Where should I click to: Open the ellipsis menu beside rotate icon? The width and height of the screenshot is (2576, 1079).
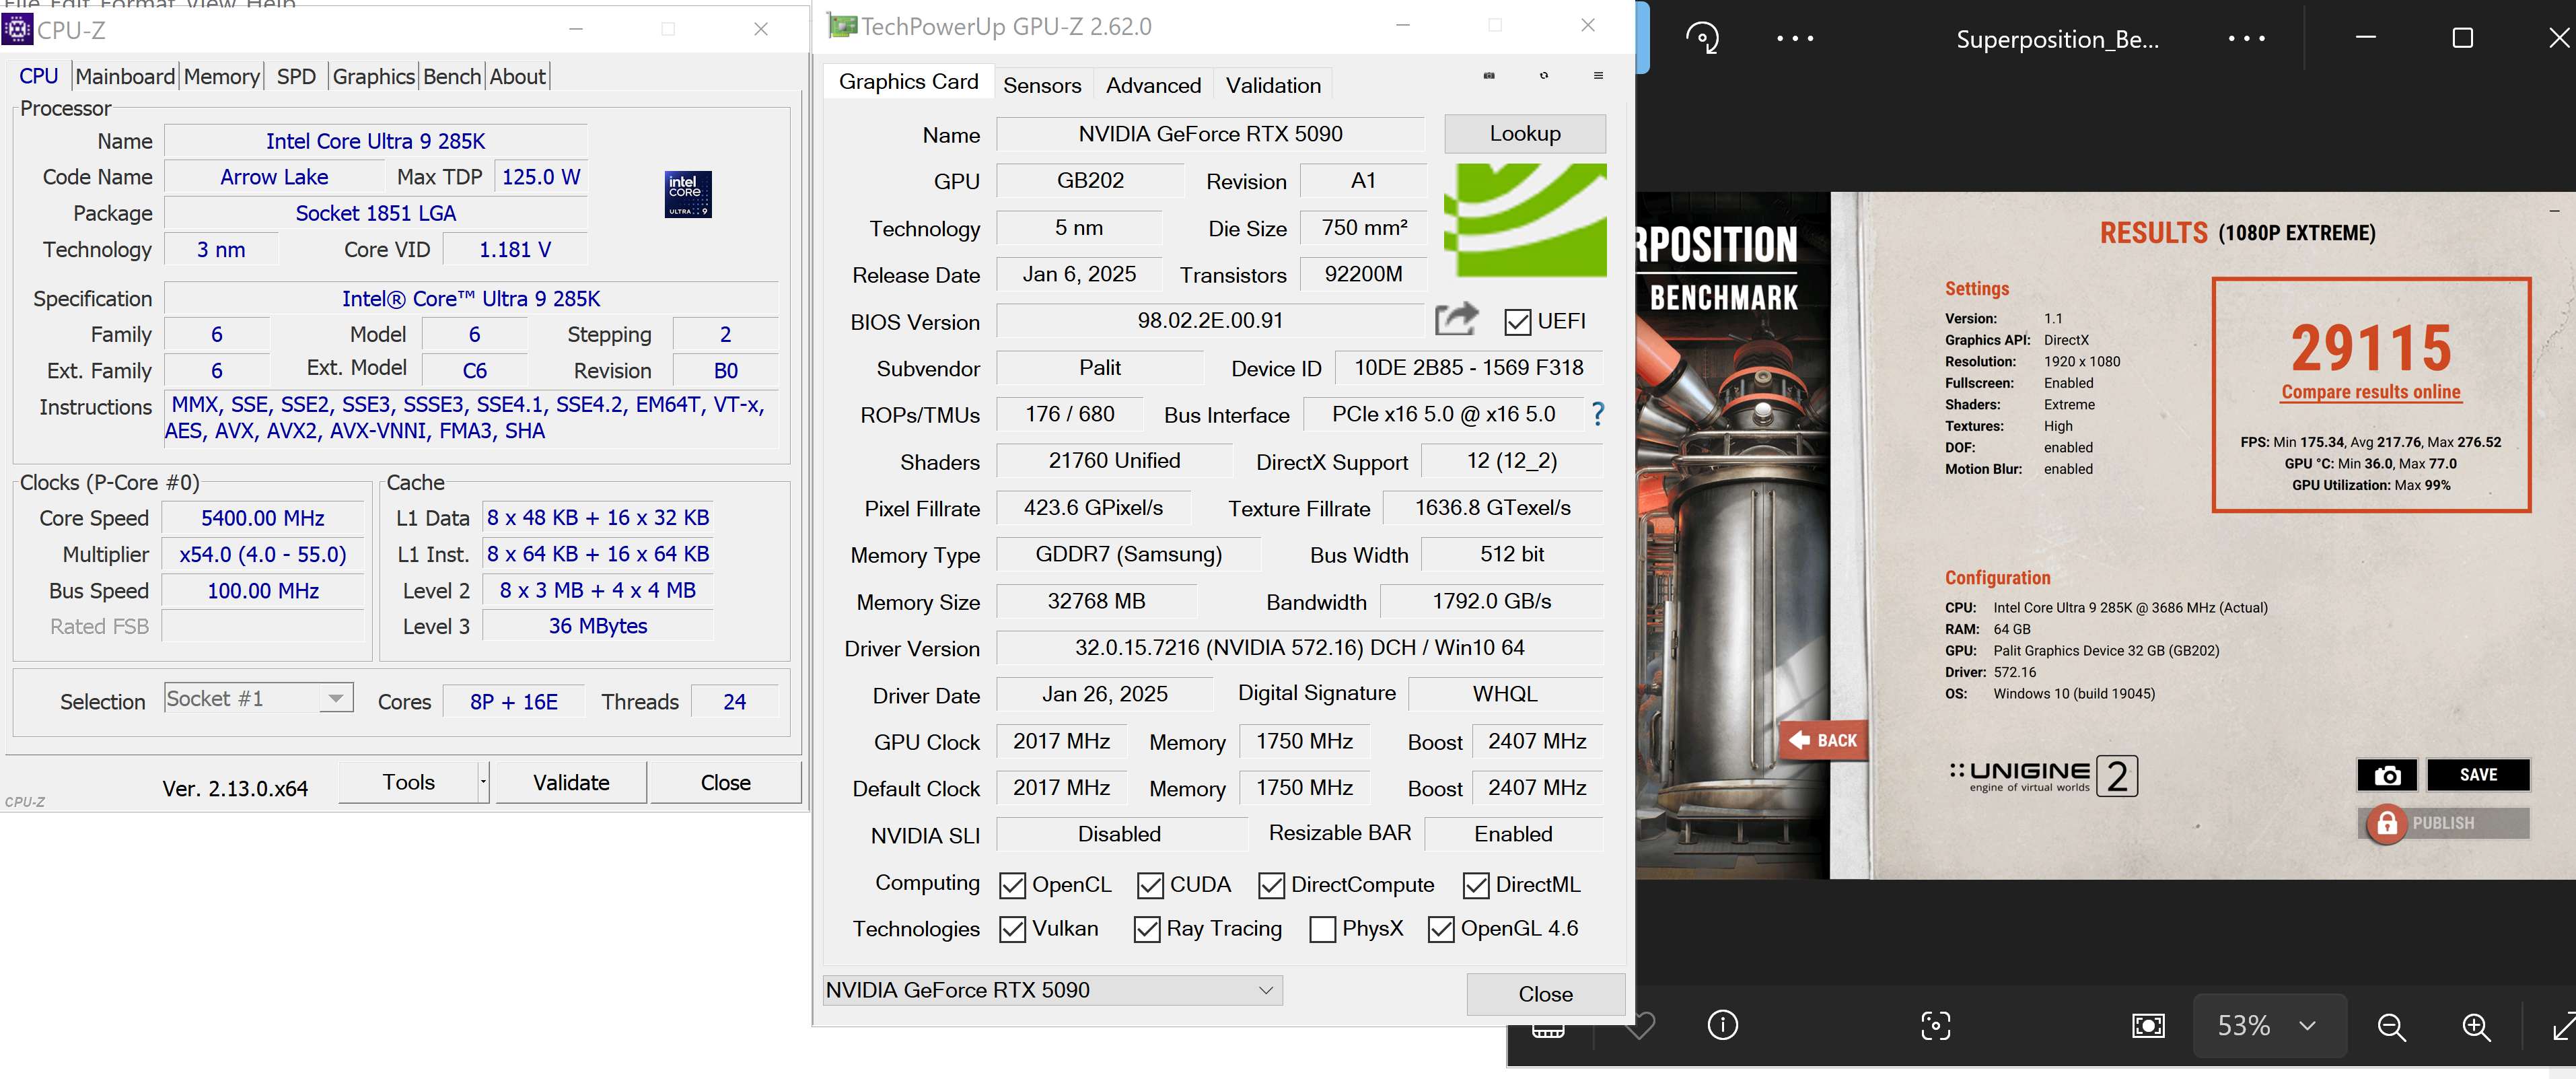[1795, 39]
